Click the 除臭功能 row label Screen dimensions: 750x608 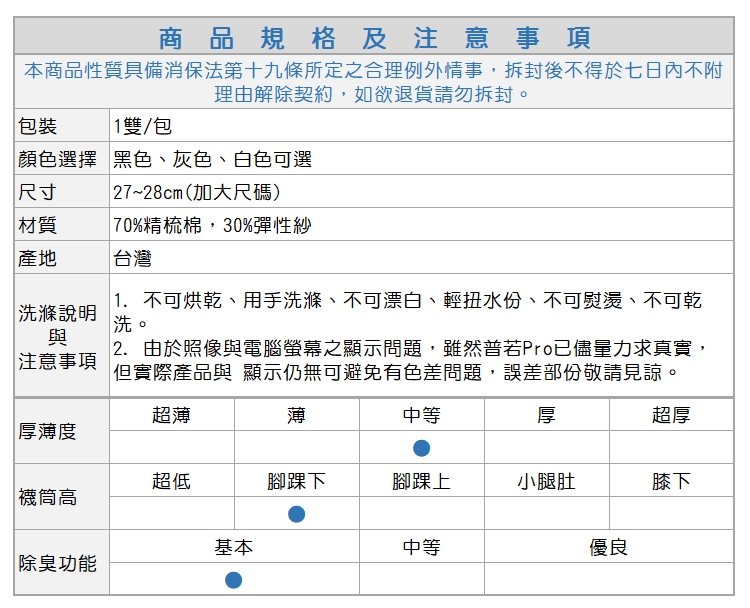[x=57, y=564]
